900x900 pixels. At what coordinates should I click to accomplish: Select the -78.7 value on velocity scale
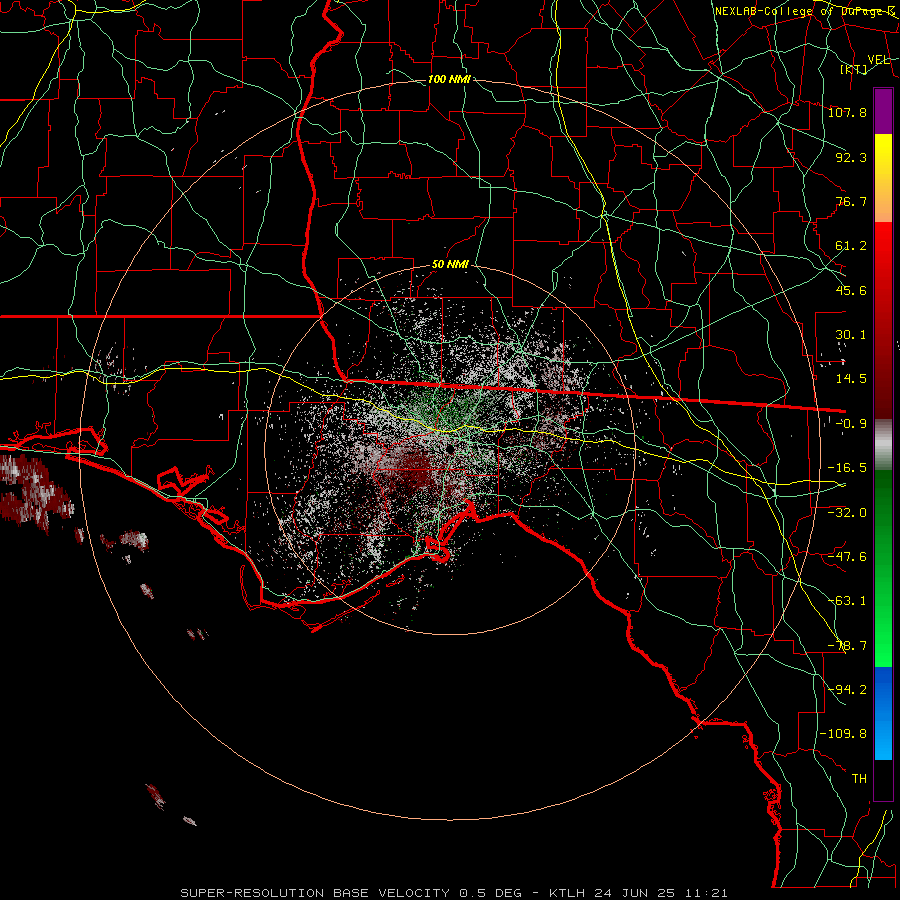click(x=847, y=646)
